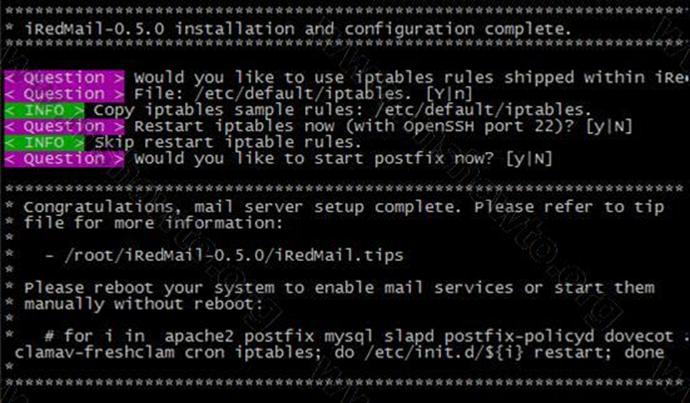
Task: Click the first green INFO tag
Action: point(44,110)
